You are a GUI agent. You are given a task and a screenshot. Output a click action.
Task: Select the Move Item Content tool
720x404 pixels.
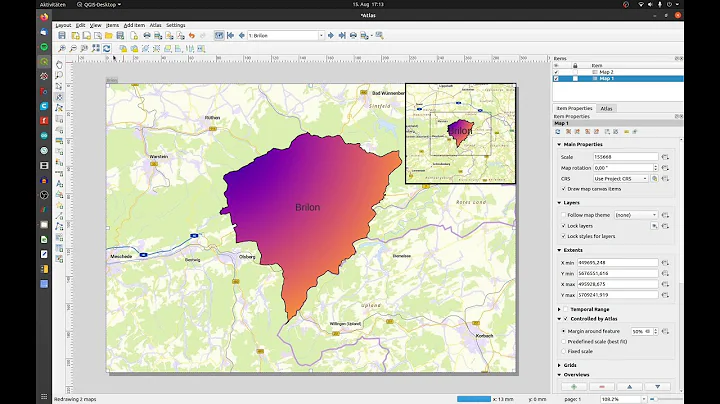pyautogui.click(x=59, y=97)
